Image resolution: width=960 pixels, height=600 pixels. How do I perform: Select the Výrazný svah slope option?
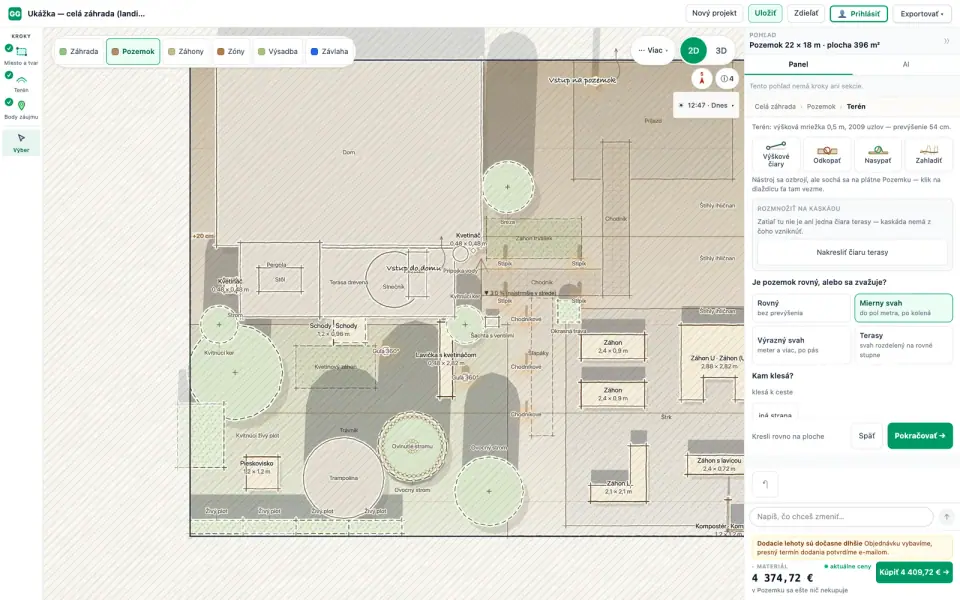point(801,345)
